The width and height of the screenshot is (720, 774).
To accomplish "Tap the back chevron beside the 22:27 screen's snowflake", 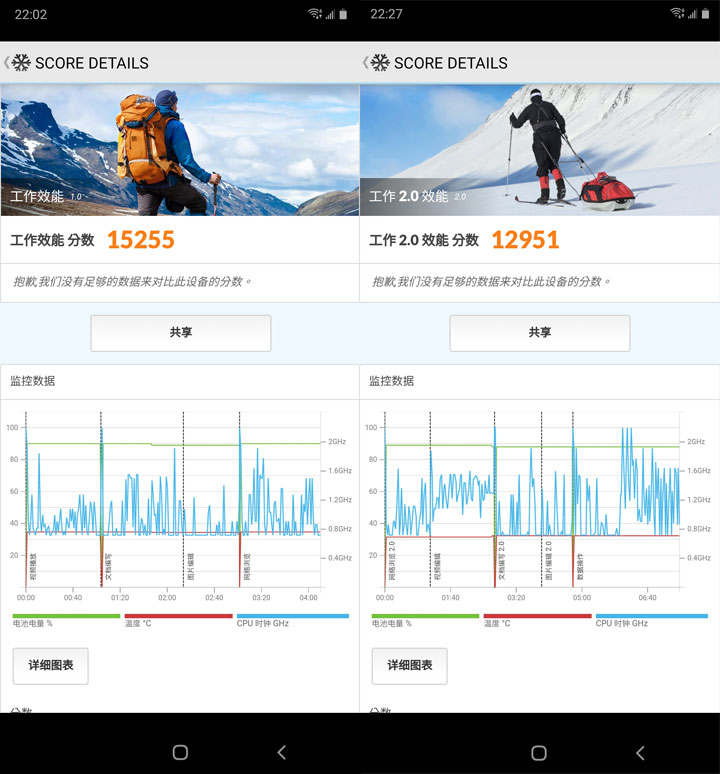I will (x=365, y=63).
